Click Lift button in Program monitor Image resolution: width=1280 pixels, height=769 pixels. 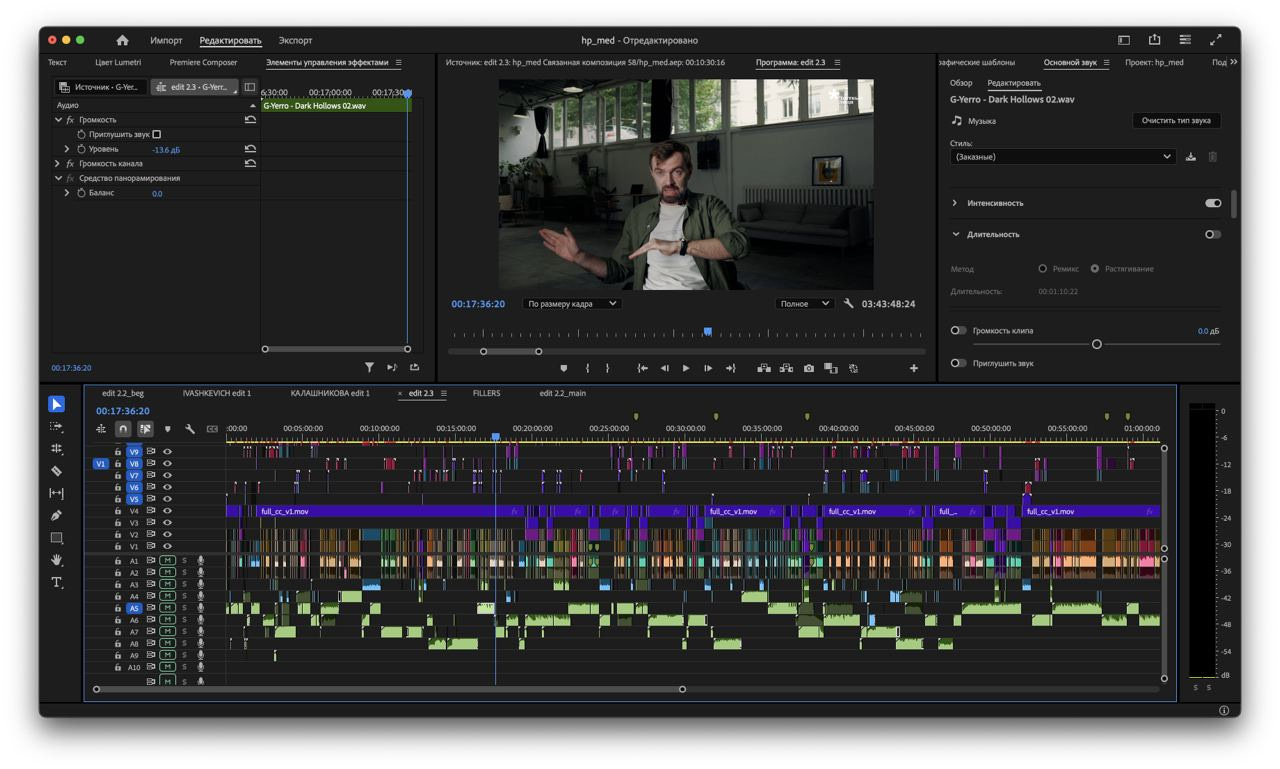point(764,368)
